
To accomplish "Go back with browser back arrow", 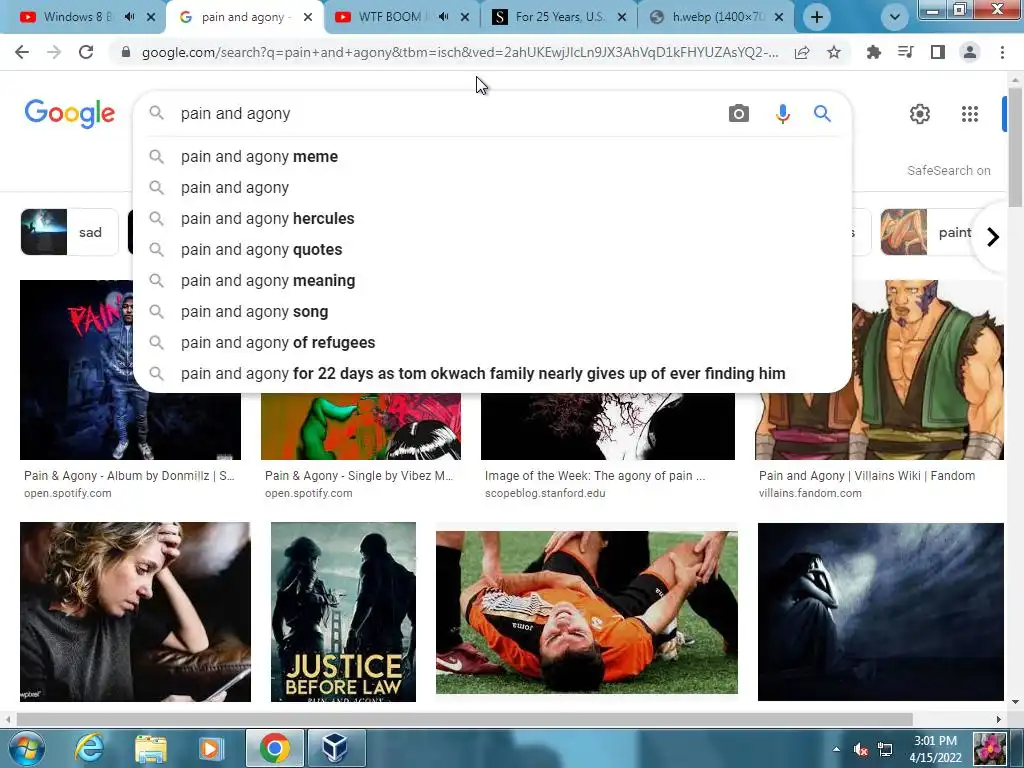I will 22,52.
